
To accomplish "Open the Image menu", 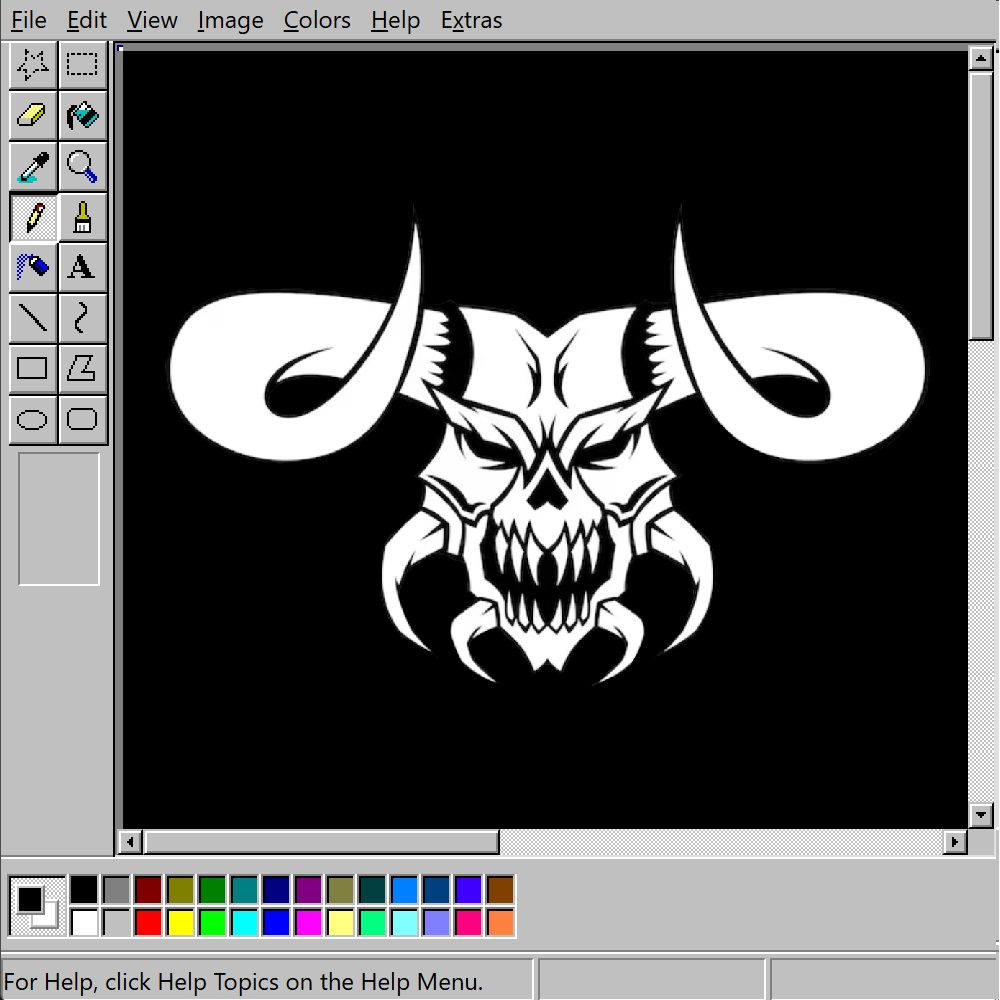I will (230, 20).
